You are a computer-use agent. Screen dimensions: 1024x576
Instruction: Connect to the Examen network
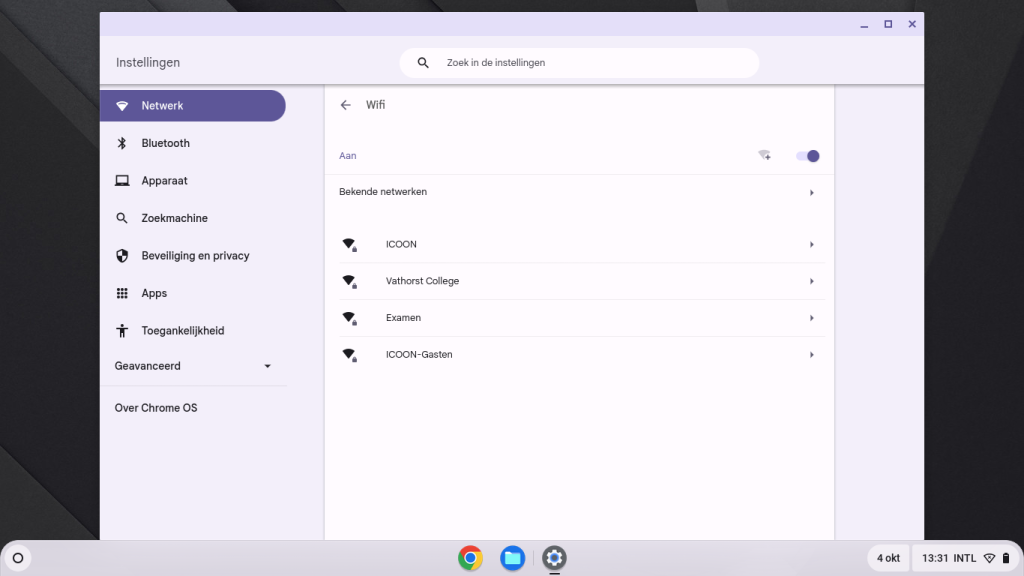404,318
